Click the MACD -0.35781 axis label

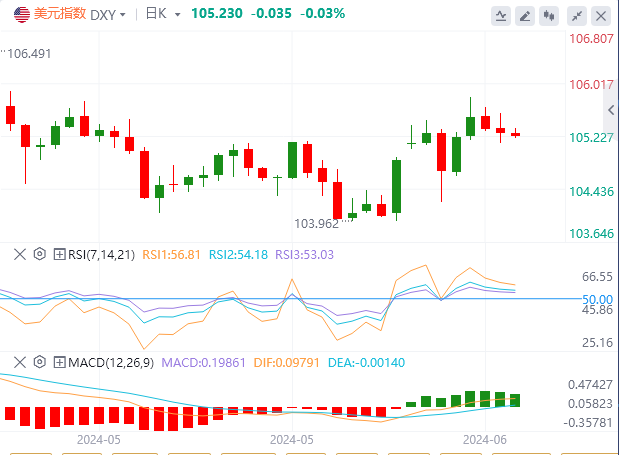coord(588,423)
